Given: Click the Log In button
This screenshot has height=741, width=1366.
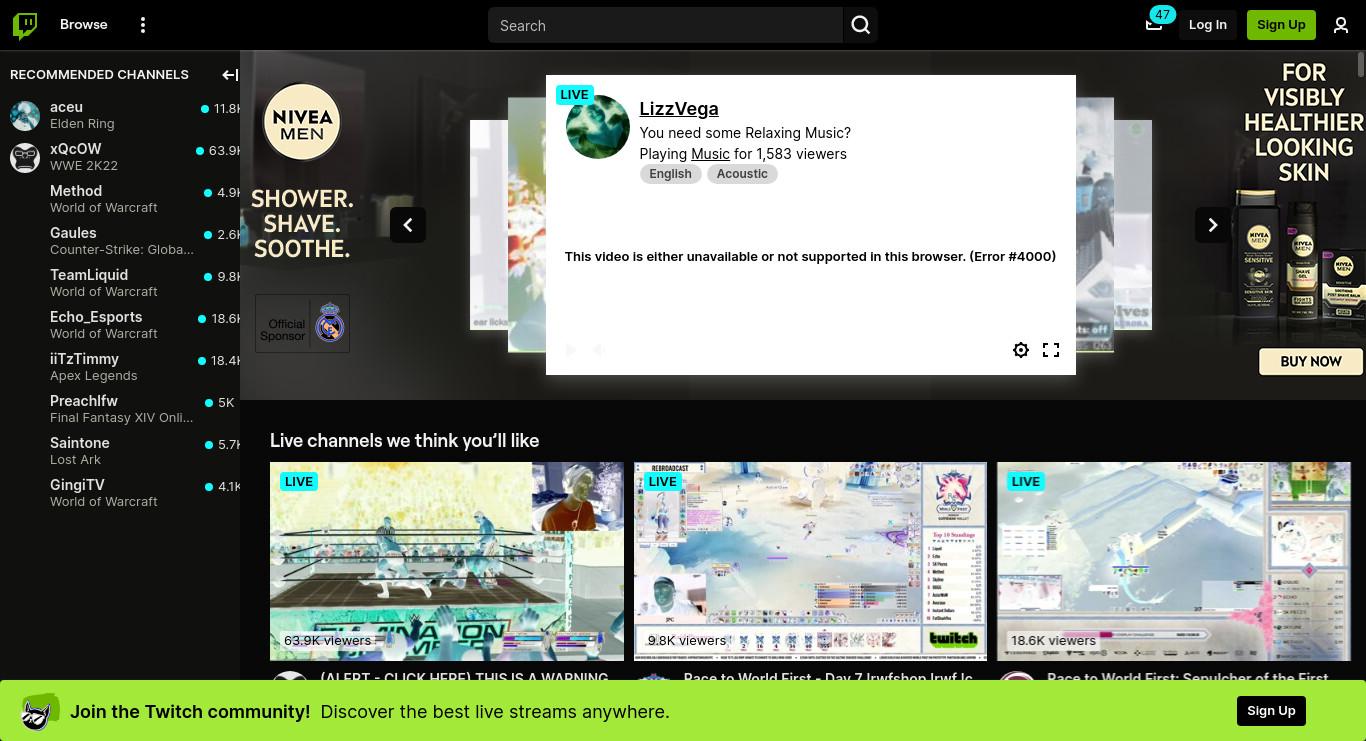Looking at the screenshot, I should pyautogui.click(x=1208, y=25).
